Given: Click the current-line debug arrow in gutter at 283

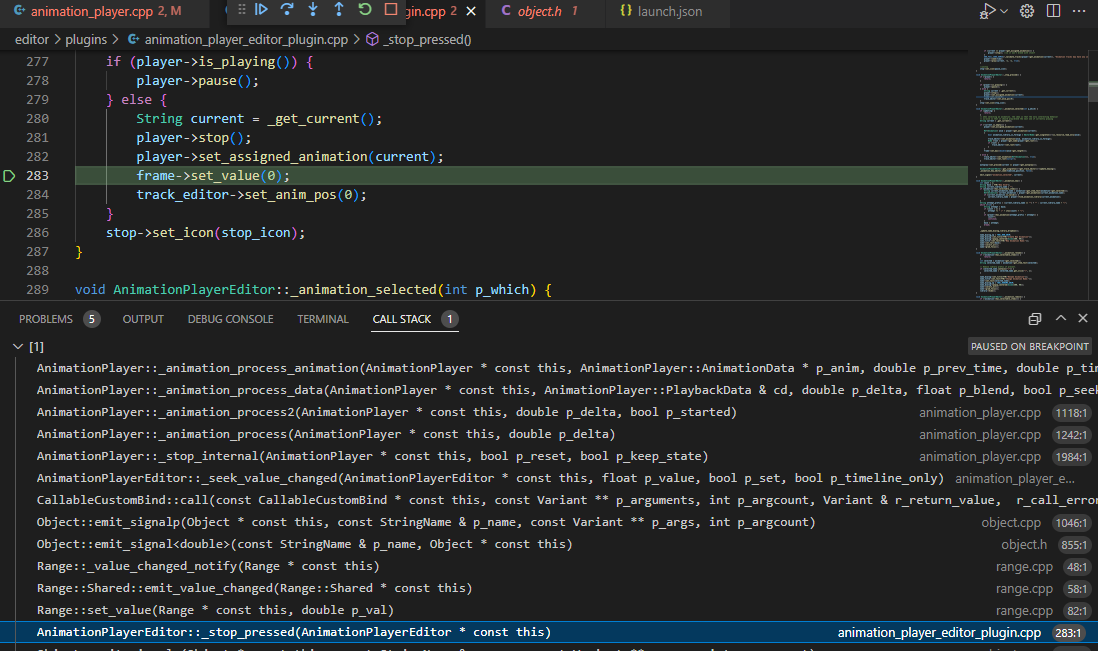Looking at the screenshot, I should click(x=9, y=176).
